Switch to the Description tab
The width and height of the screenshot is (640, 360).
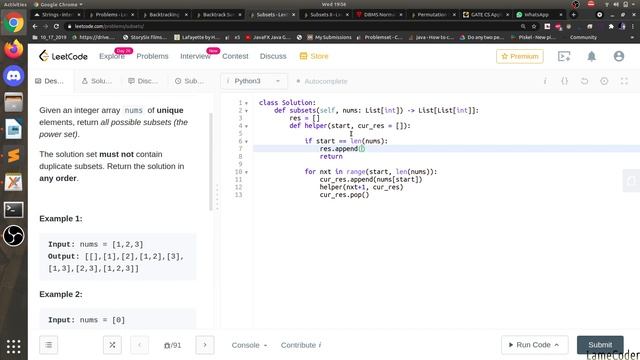coord(49,81)
